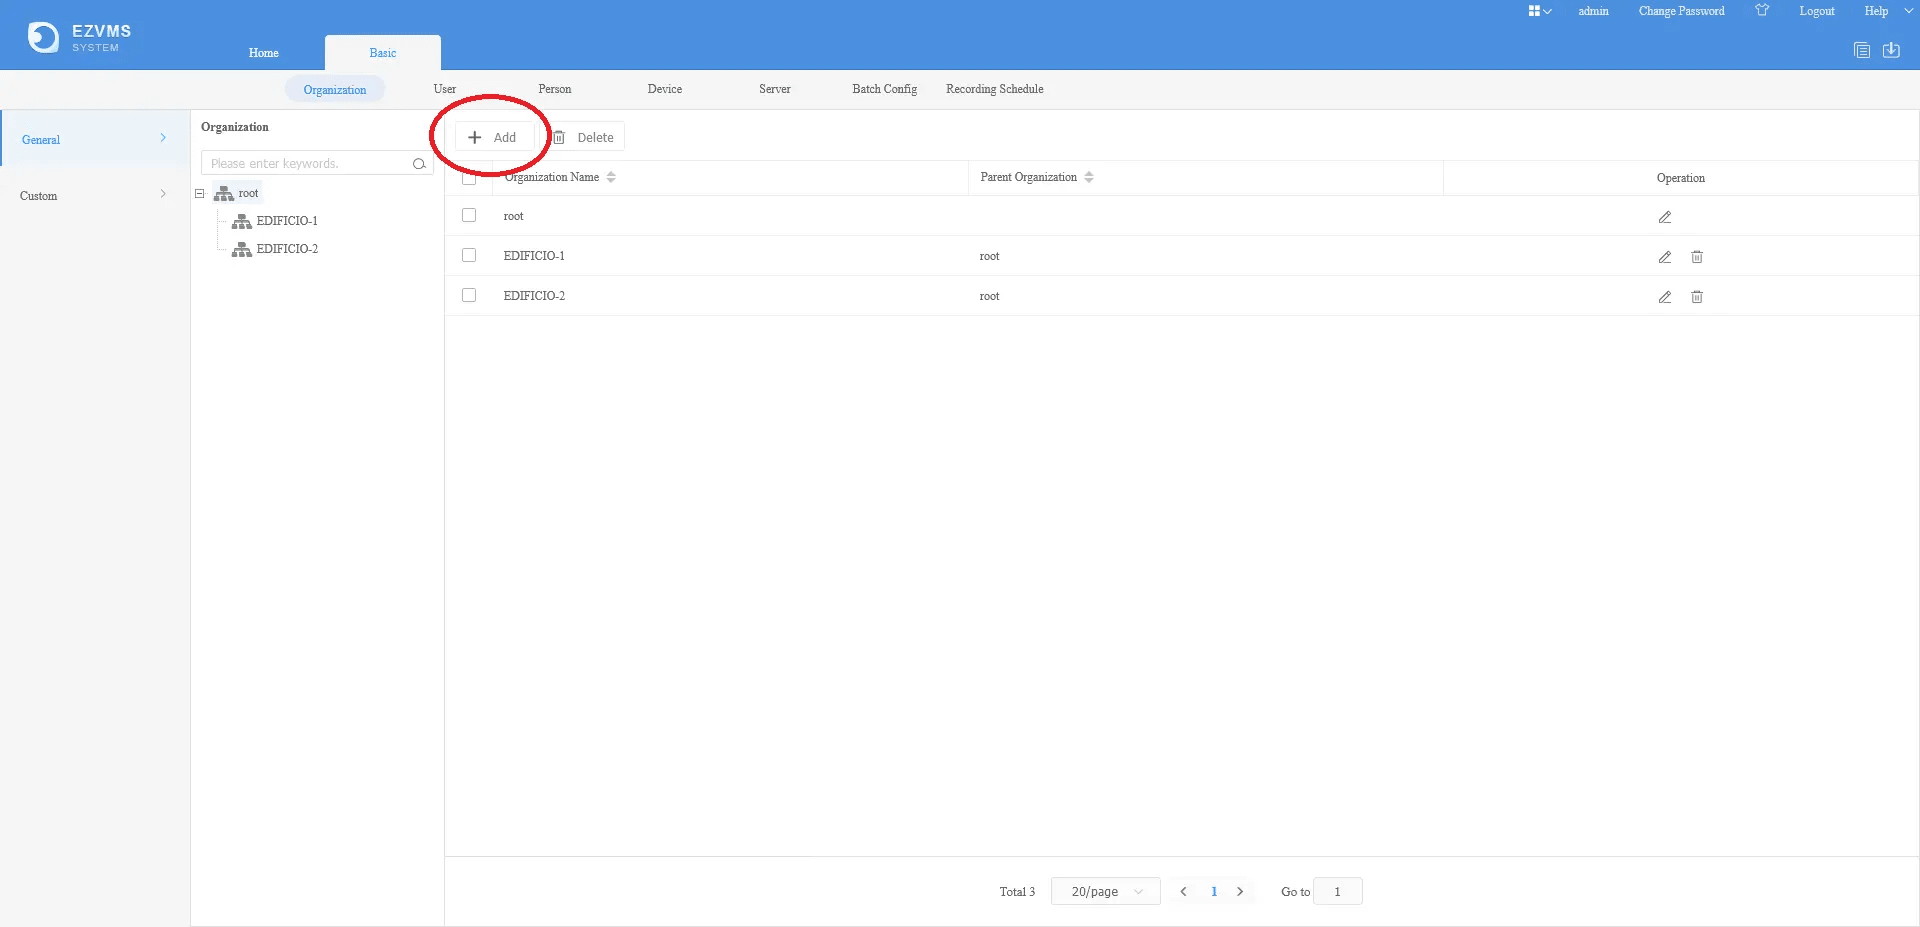Click the EZVMS logo icon
The width and height of the screenshot is (1920, 927).
[43, 38]
